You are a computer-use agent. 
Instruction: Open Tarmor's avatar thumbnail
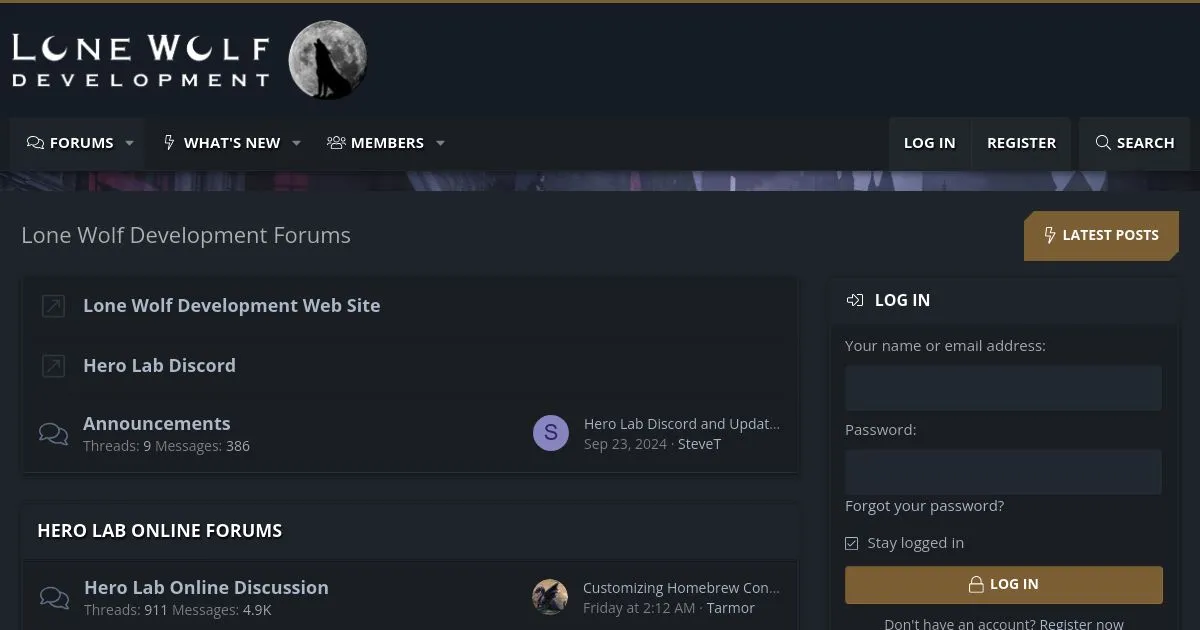[x=550, y=597]
